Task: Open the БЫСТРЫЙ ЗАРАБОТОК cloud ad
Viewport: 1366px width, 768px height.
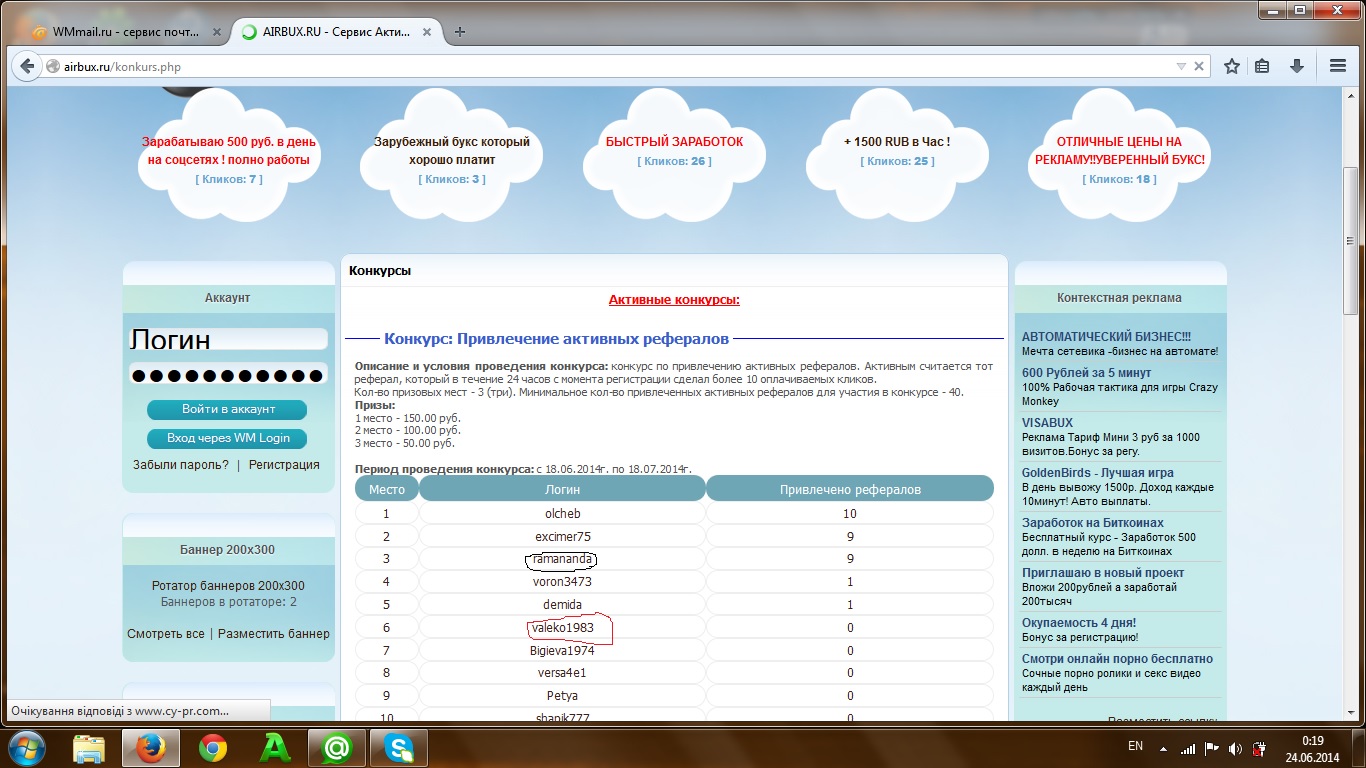Action: (675, 142)
